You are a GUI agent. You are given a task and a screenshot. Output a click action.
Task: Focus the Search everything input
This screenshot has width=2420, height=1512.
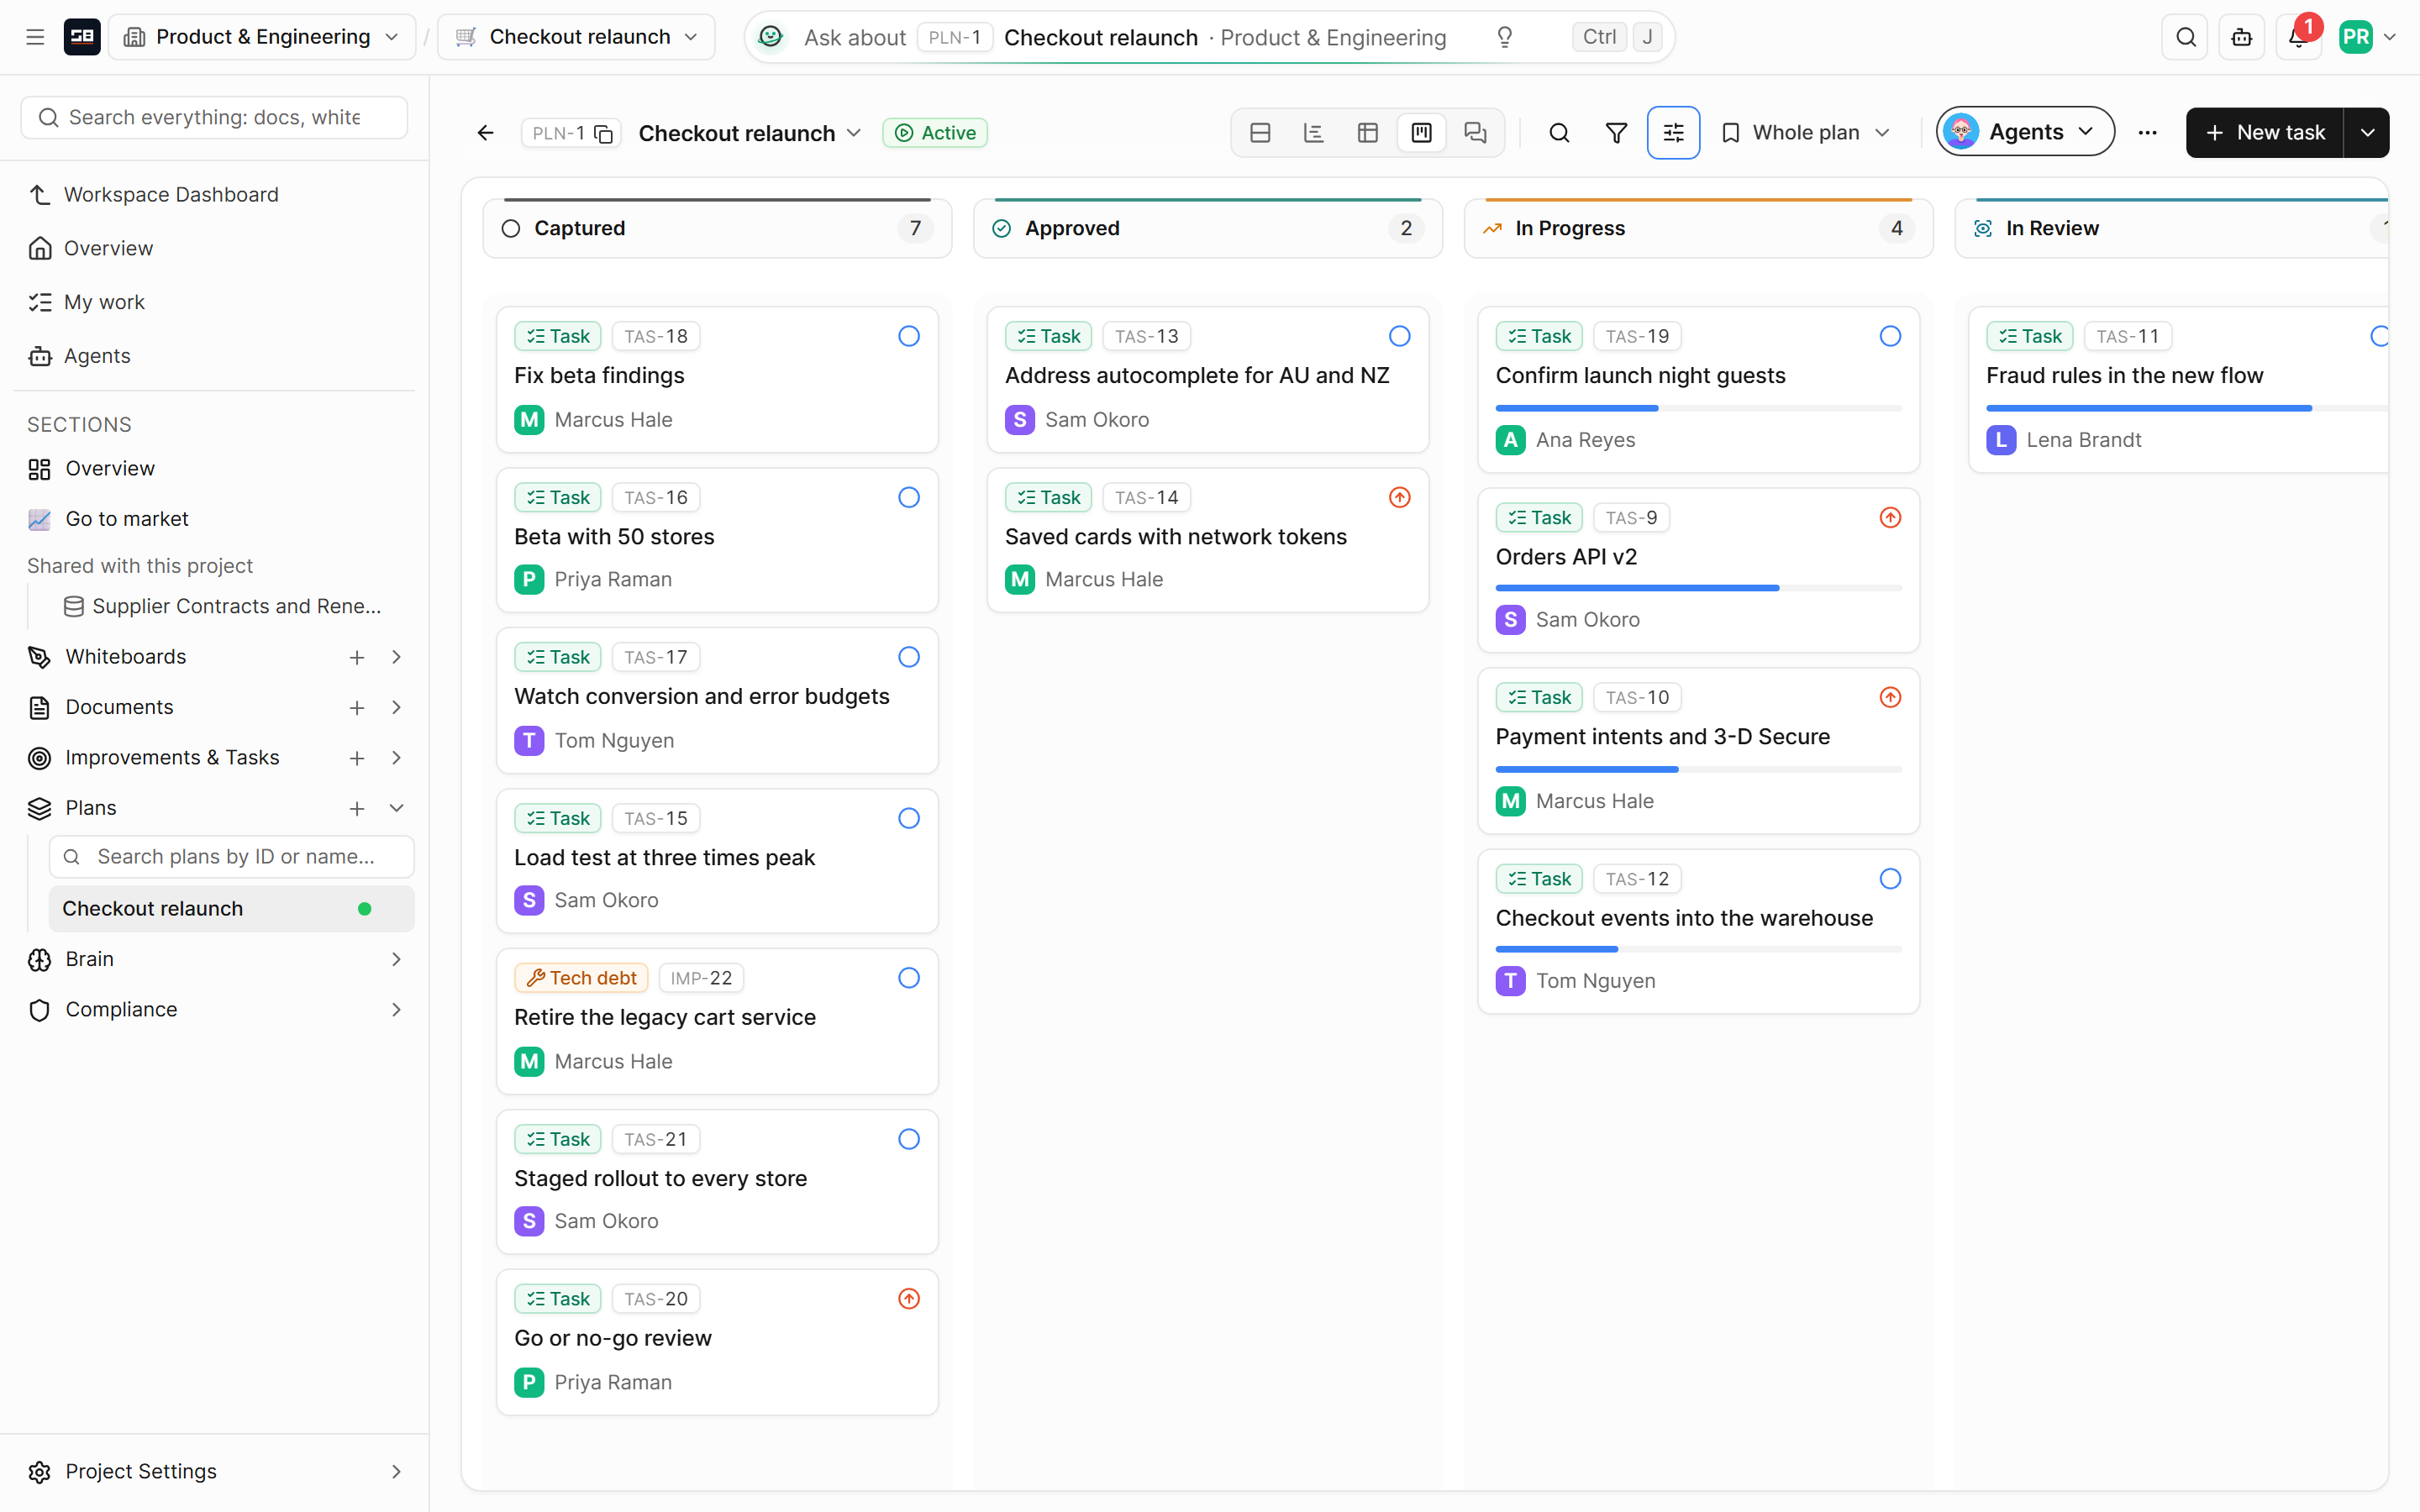tap(214, 118)
